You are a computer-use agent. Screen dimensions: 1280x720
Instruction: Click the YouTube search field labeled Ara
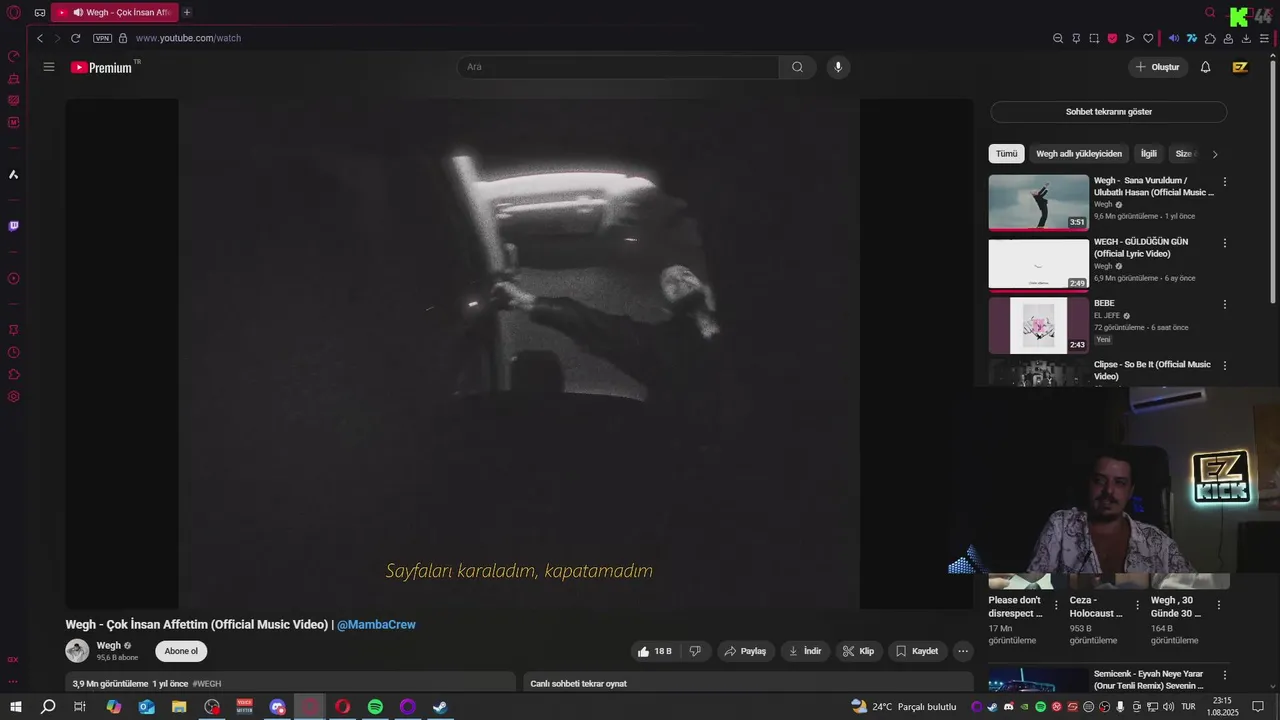pos(618,67)
